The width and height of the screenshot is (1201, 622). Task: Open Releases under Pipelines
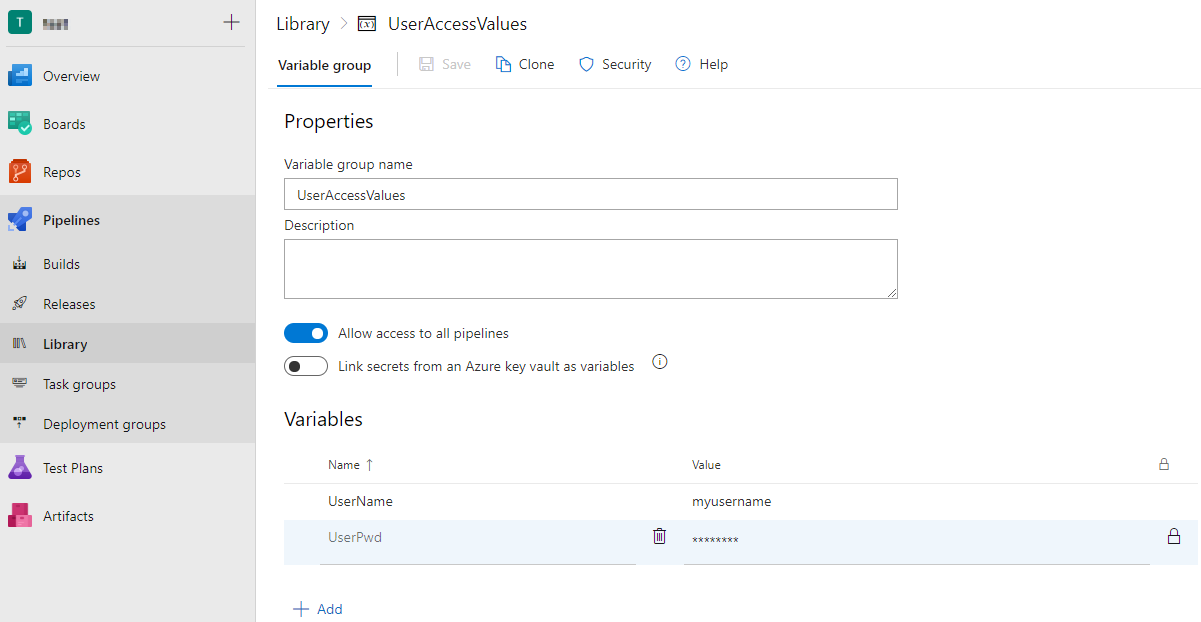pyautogui.click(x=69, y=304)
